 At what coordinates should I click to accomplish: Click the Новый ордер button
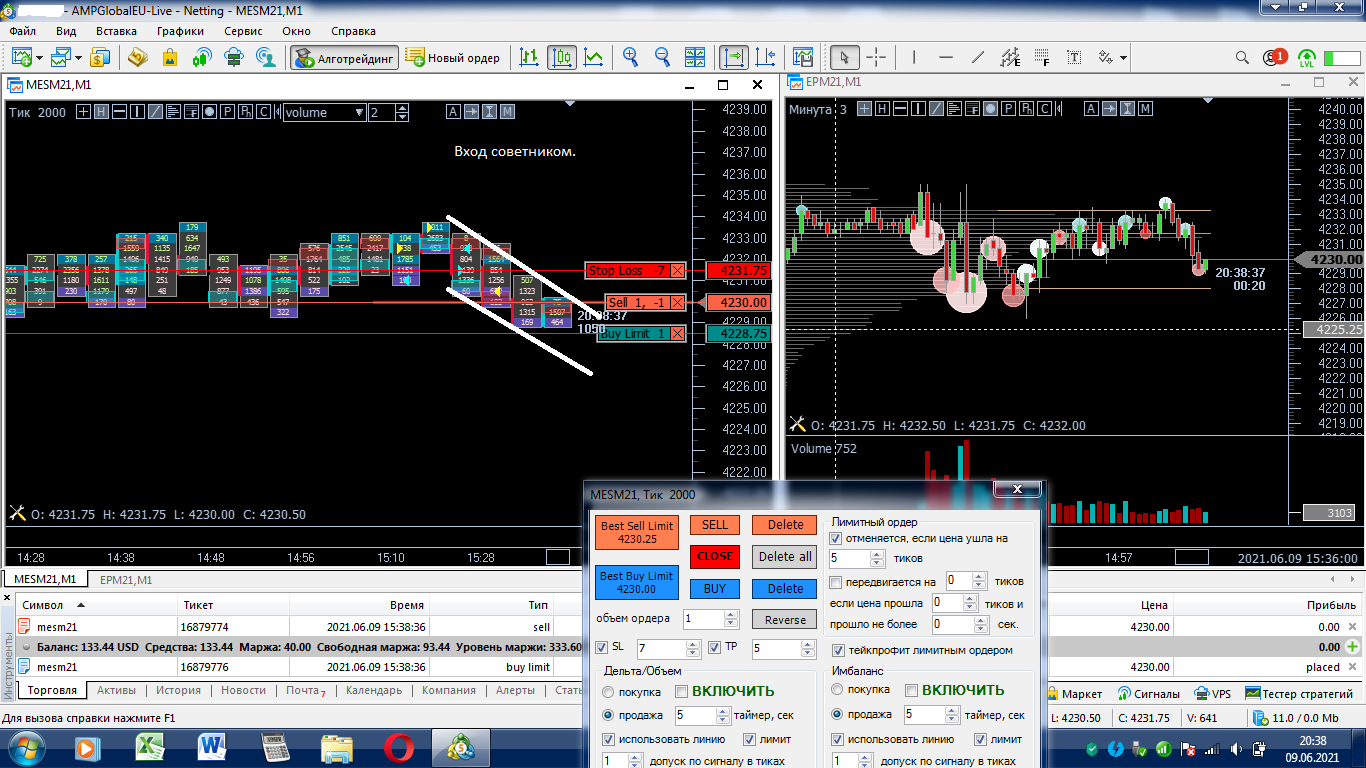[x=454, y=58]
